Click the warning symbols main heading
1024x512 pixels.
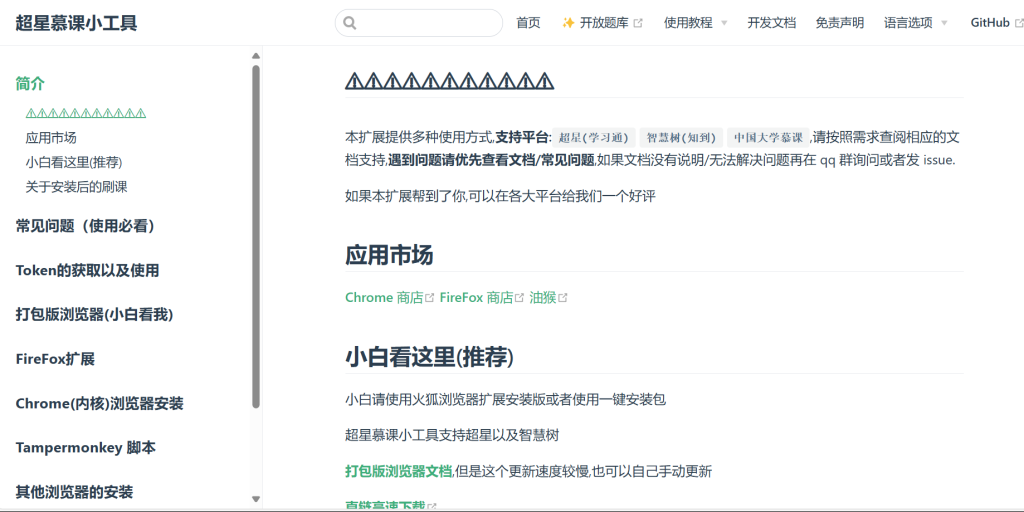449,81
